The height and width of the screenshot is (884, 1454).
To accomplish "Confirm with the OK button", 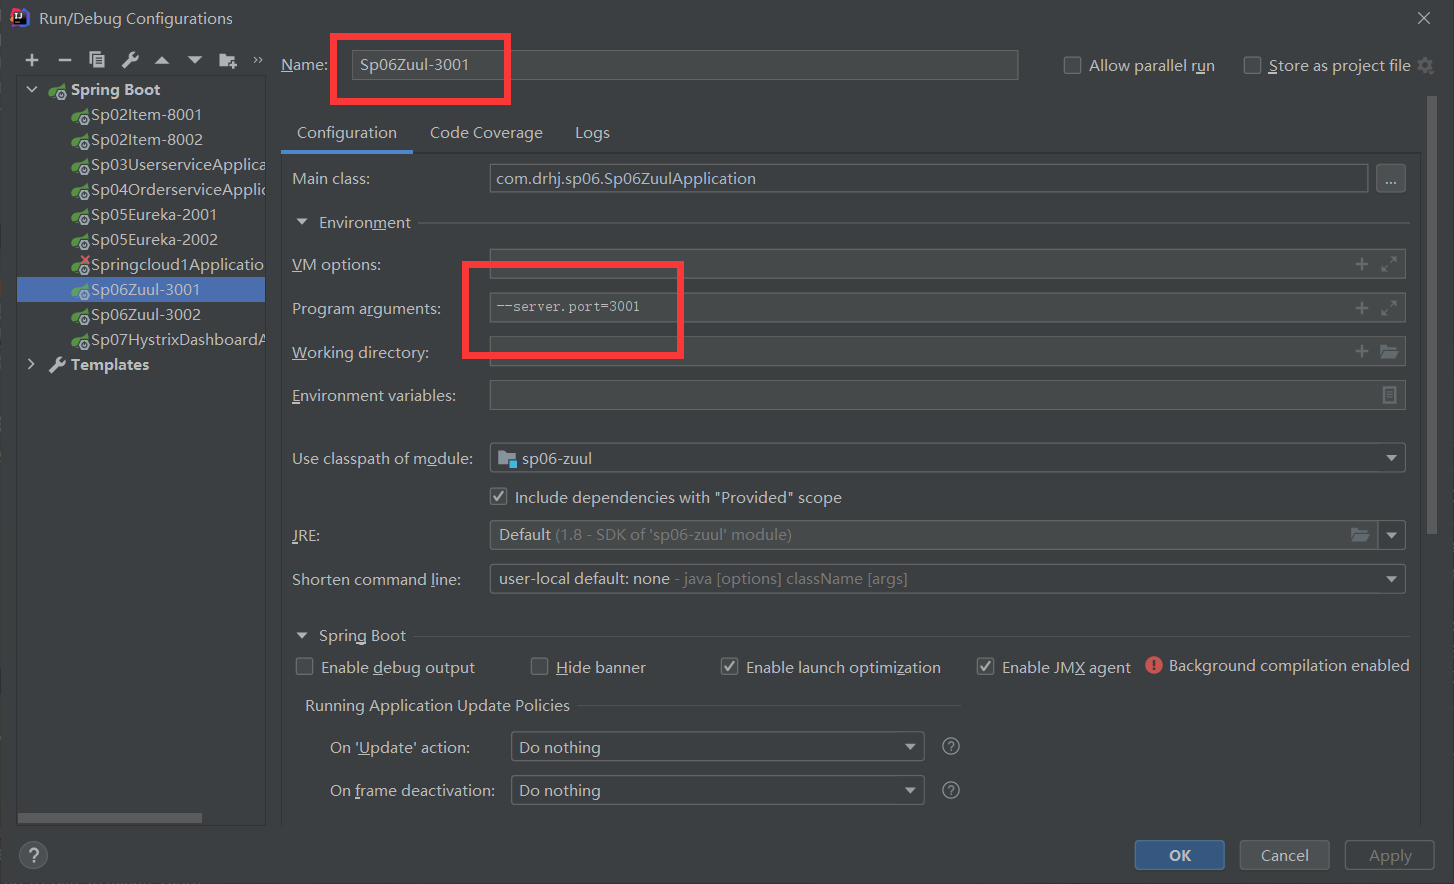I will click(x=1179, y=855).
